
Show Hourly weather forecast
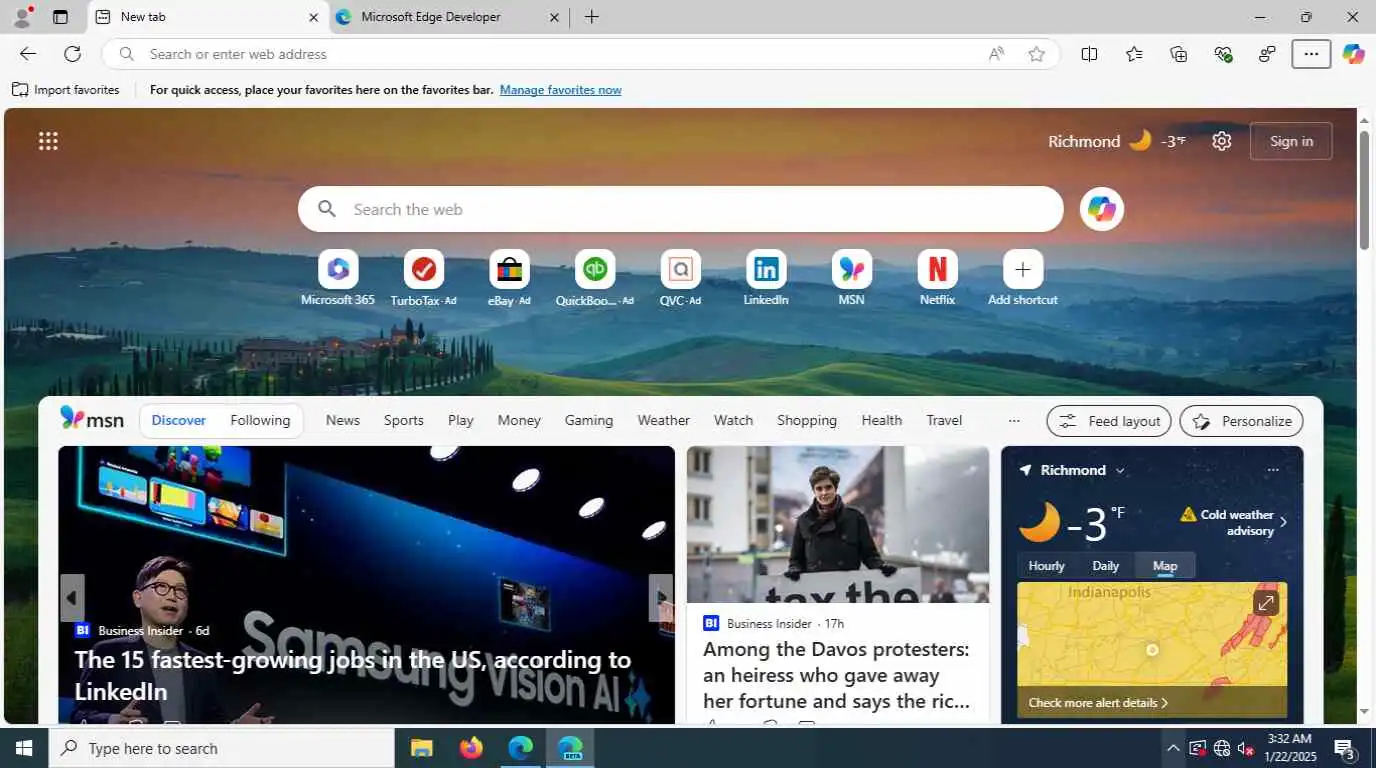1046,566
